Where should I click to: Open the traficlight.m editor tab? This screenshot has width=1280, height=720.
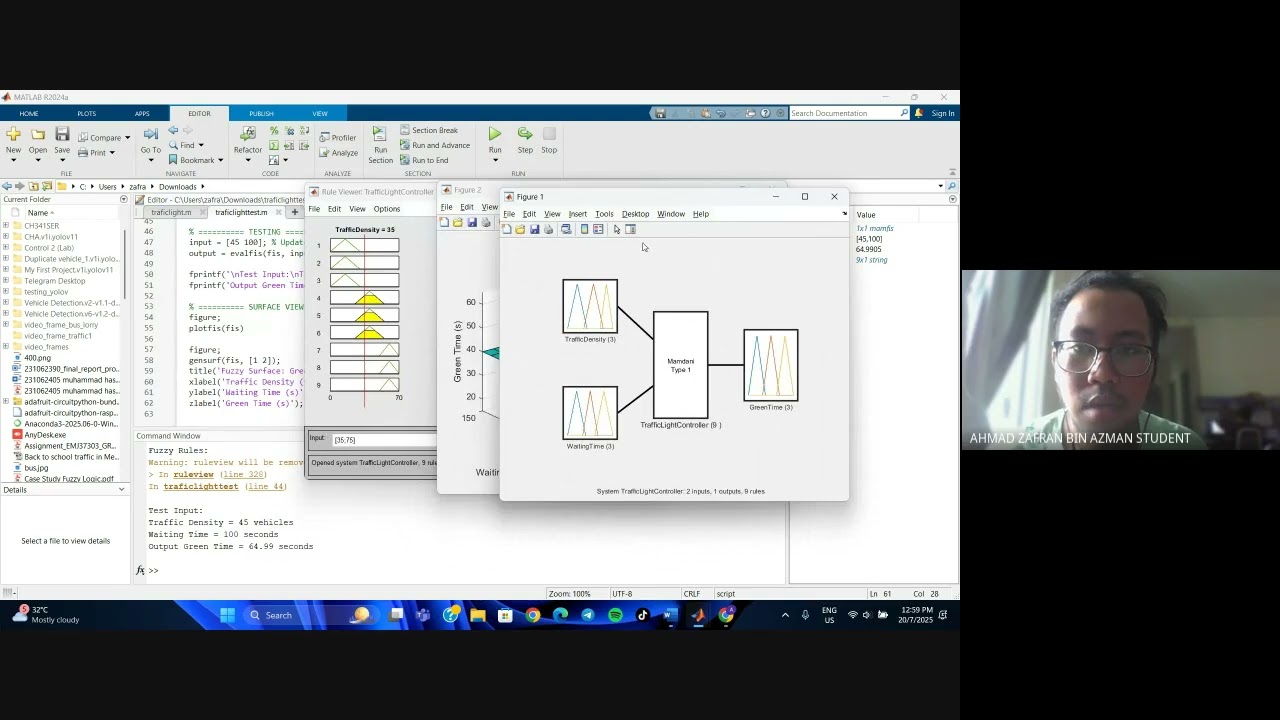pyautogui.click(x=171, y=212)
